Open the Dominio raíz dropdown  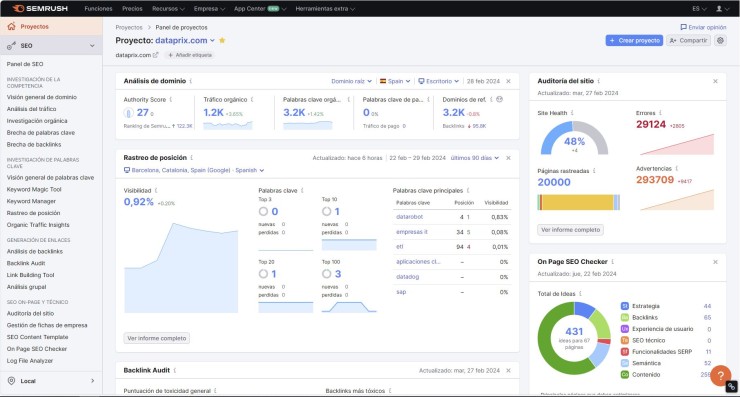[x=351, y=81]
